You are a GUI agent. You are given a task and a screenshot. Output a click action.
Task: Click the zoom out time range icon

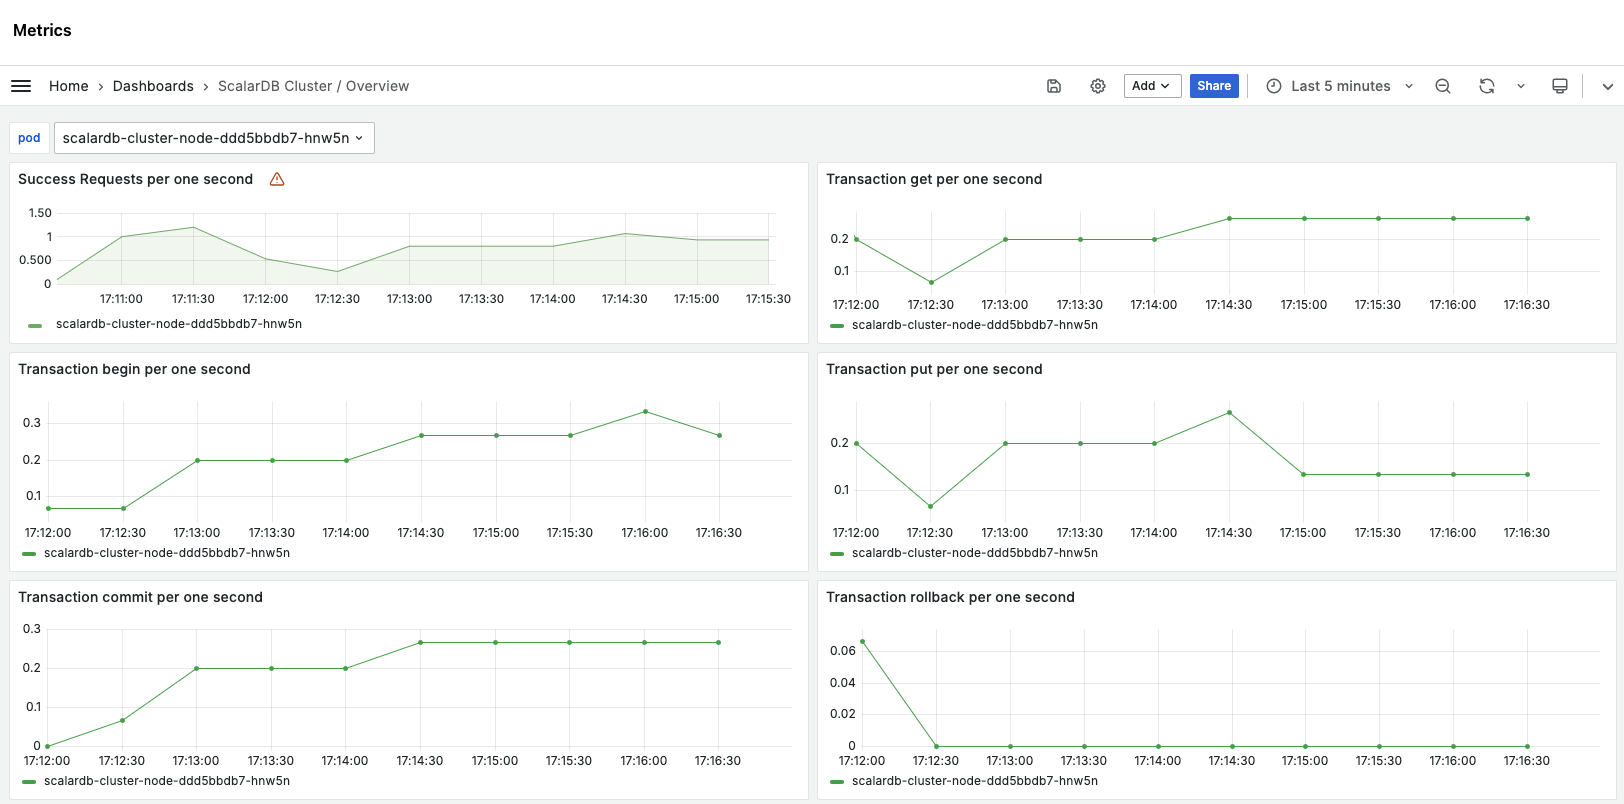pos(1443,86)
